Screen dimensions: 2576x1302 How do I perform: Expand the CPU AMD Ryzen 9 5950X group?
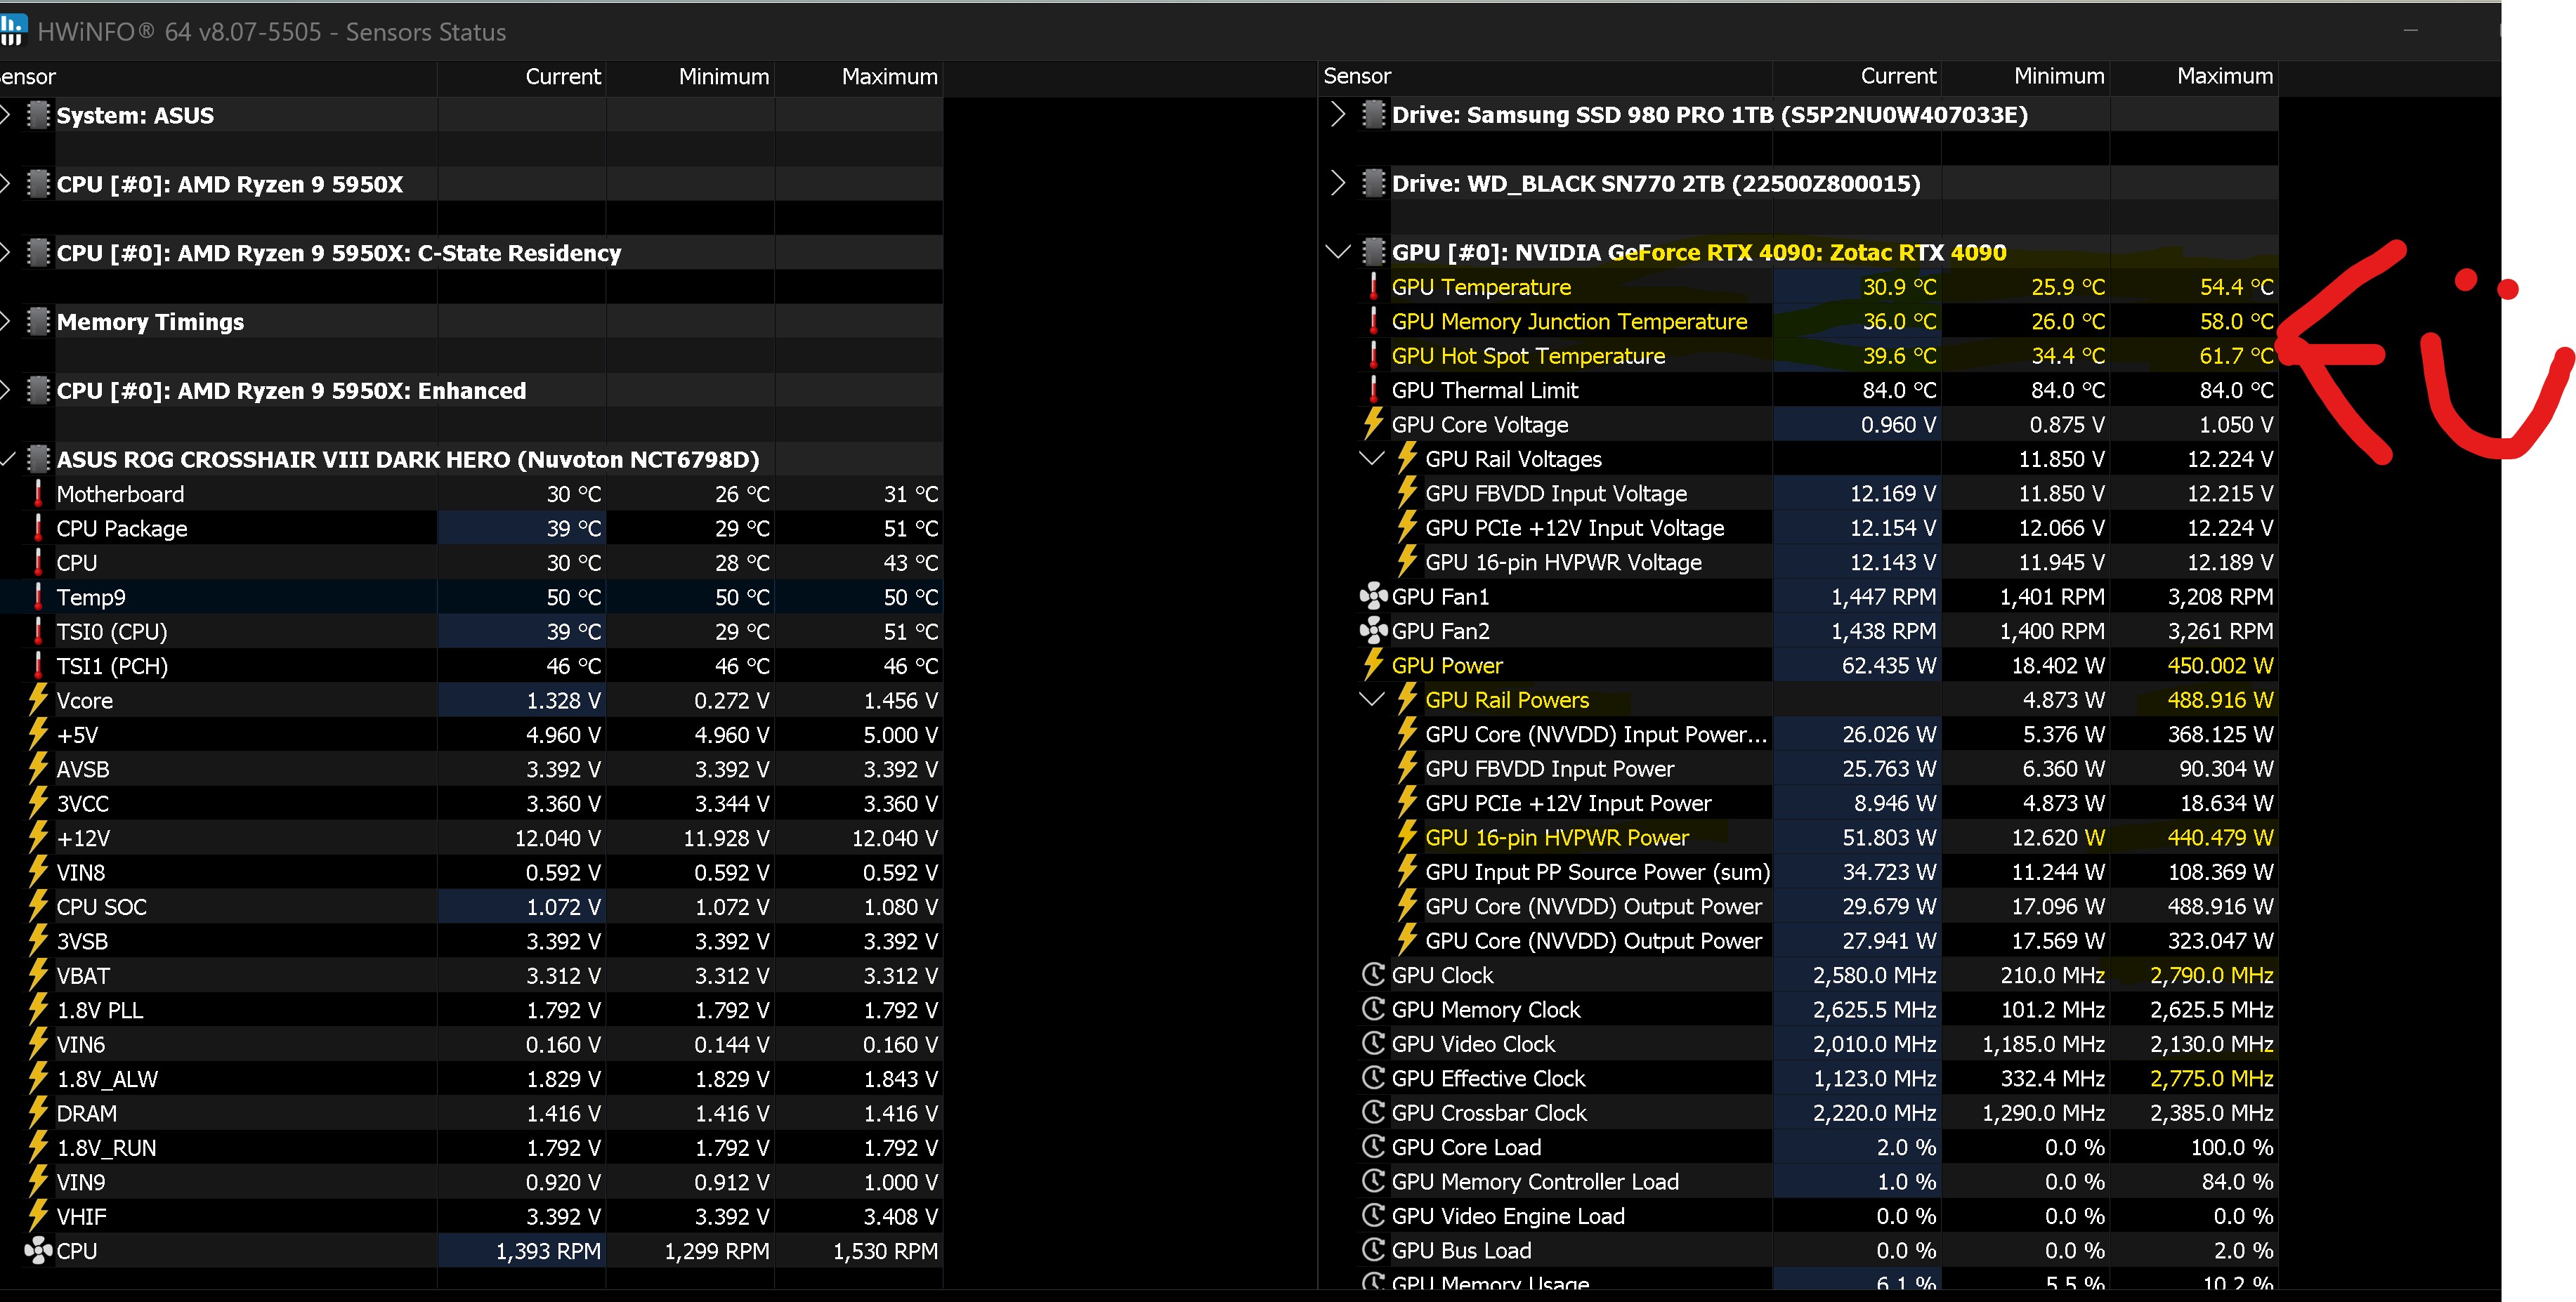coord(5,184)
